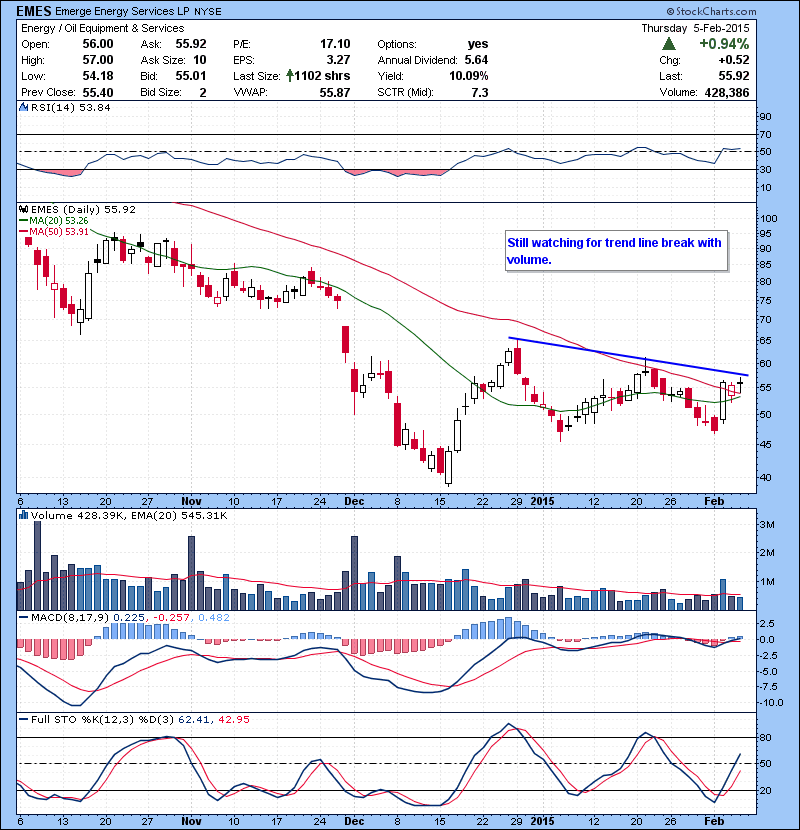Click the RSI(14) indicator icon
Screen dimensions: 800x830
coord(23,107)
